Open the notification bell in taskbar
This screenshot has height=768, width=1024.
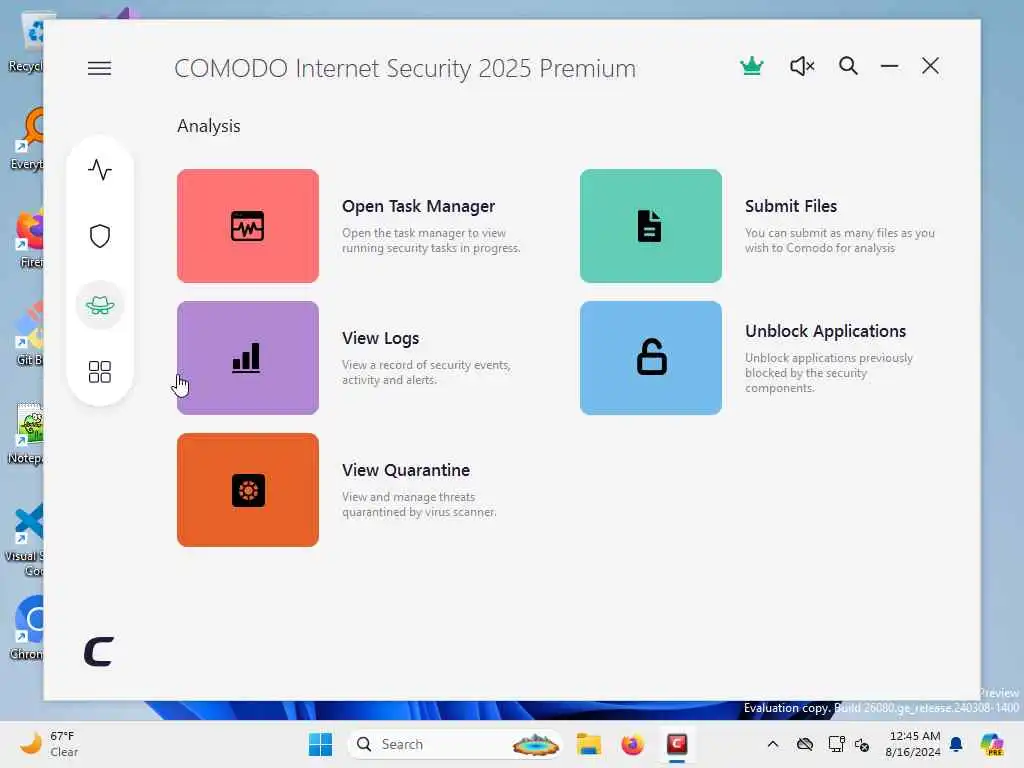956,744
